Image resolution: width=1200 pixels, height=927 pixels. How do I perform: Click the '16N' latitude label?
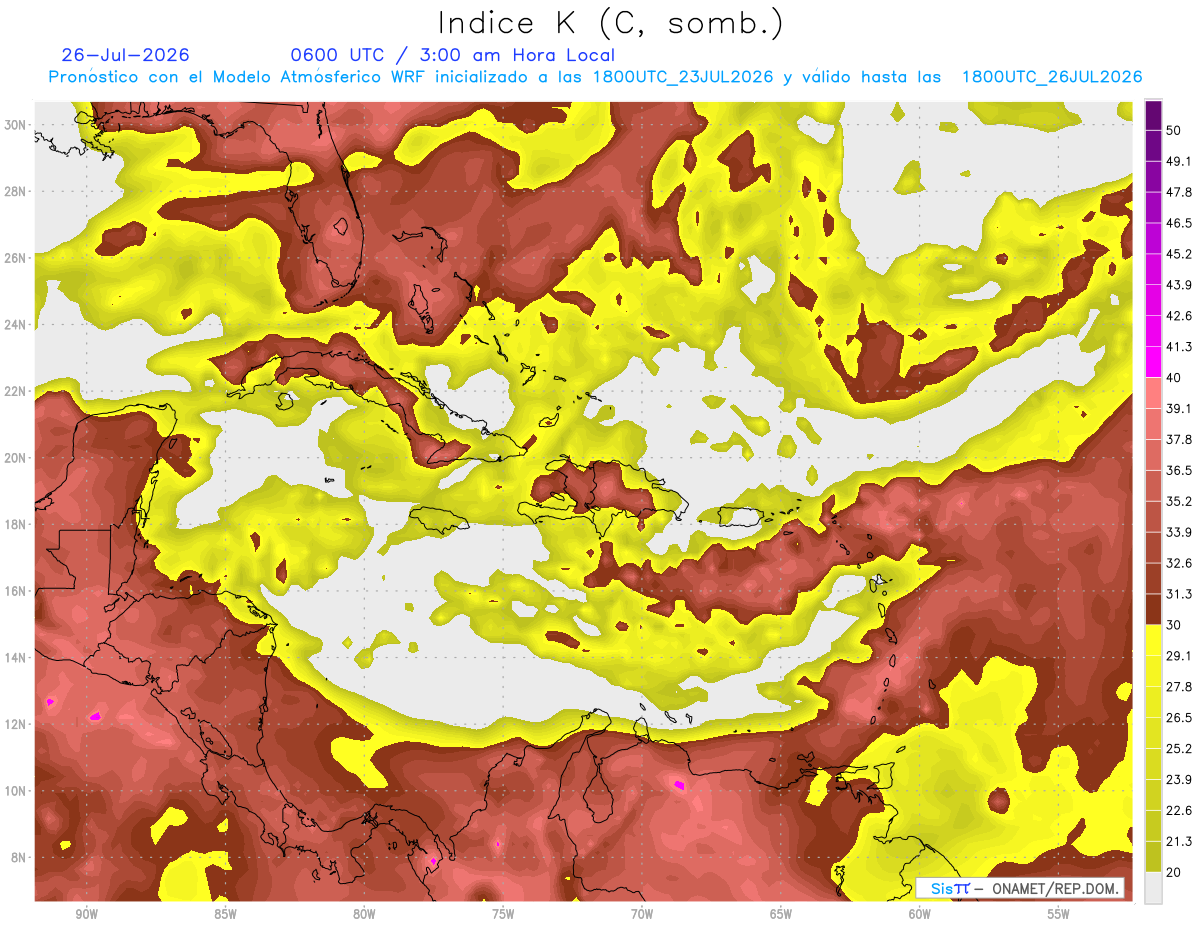[x=15, y=591]
